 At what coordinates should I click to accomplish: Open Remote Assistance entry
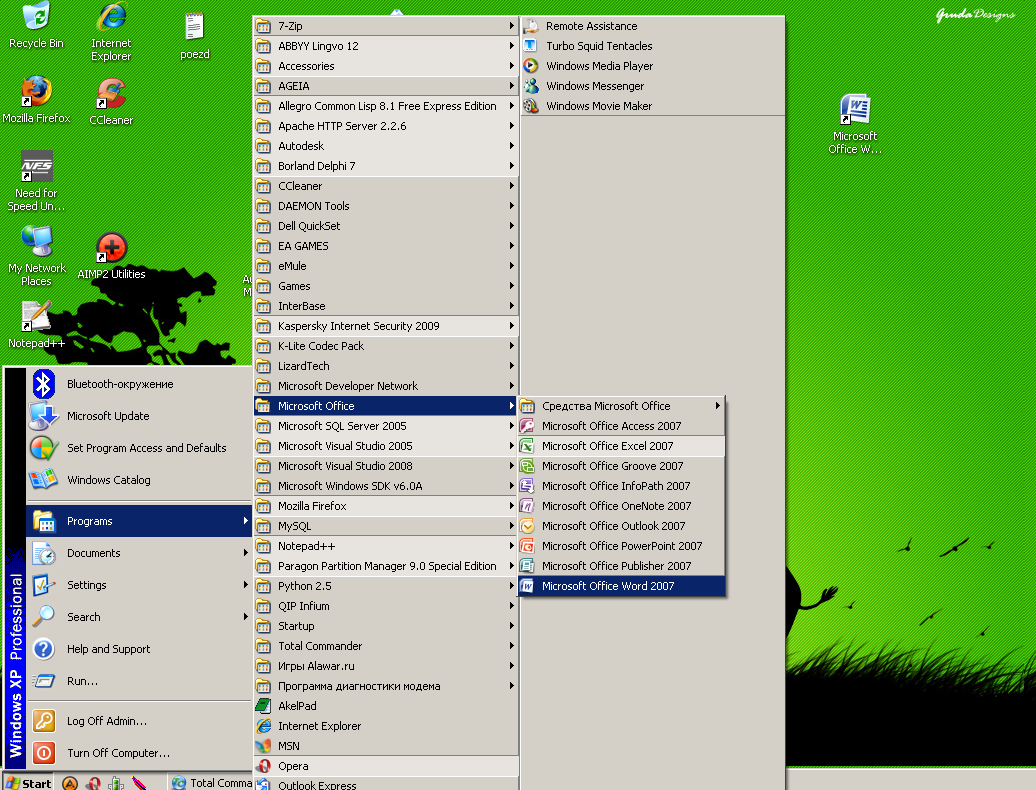tap(653, 26)
